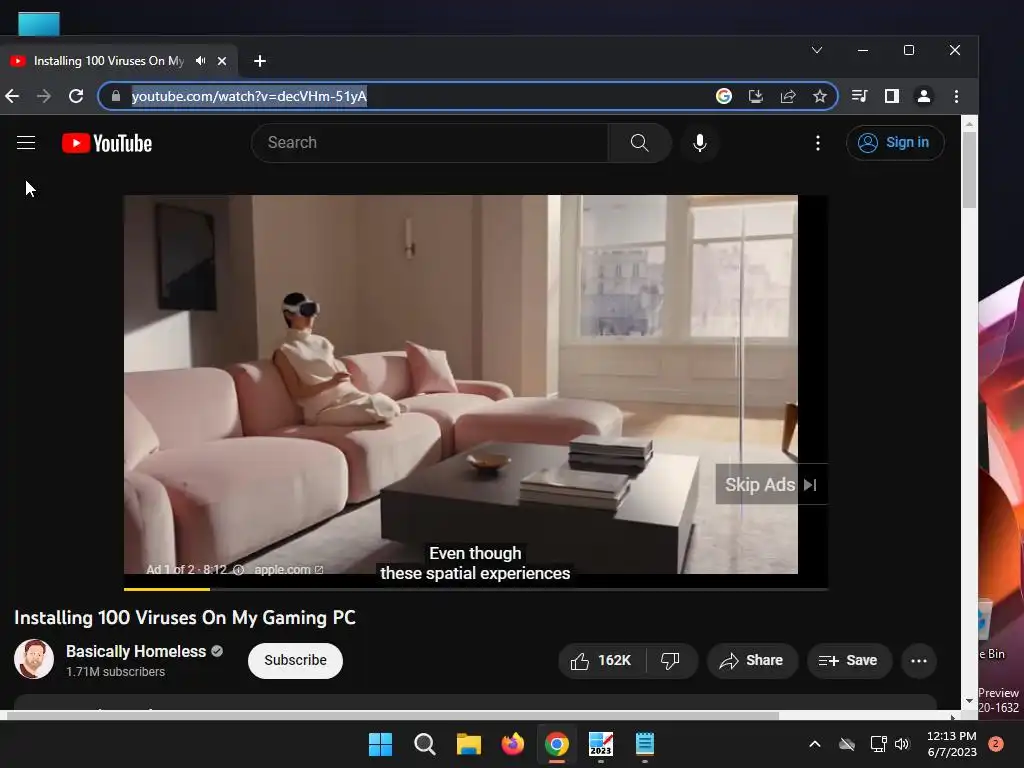Skip the Apple ad
The image size is (1024, 768).
(771, 485)
